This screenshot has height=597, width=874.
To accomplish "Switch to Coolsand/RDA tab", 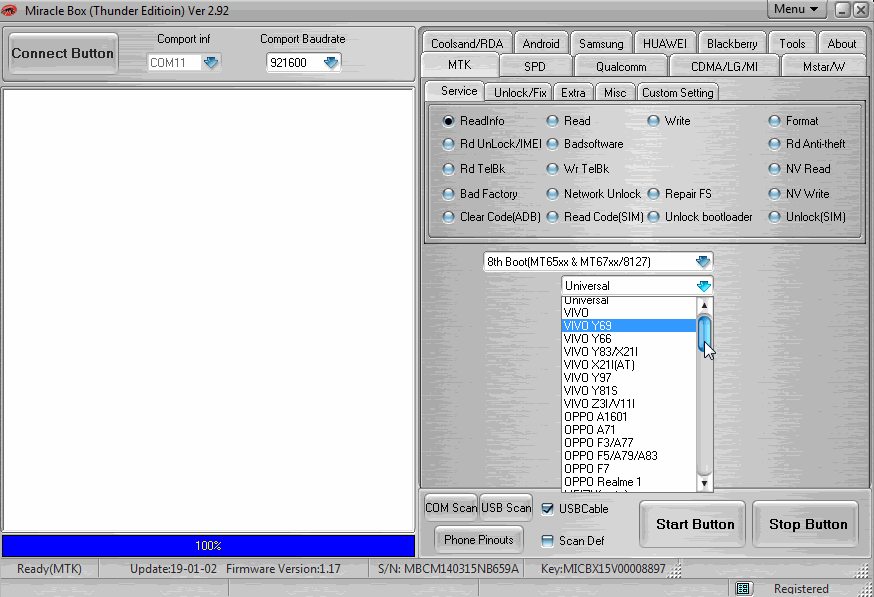I will [467, 43].
